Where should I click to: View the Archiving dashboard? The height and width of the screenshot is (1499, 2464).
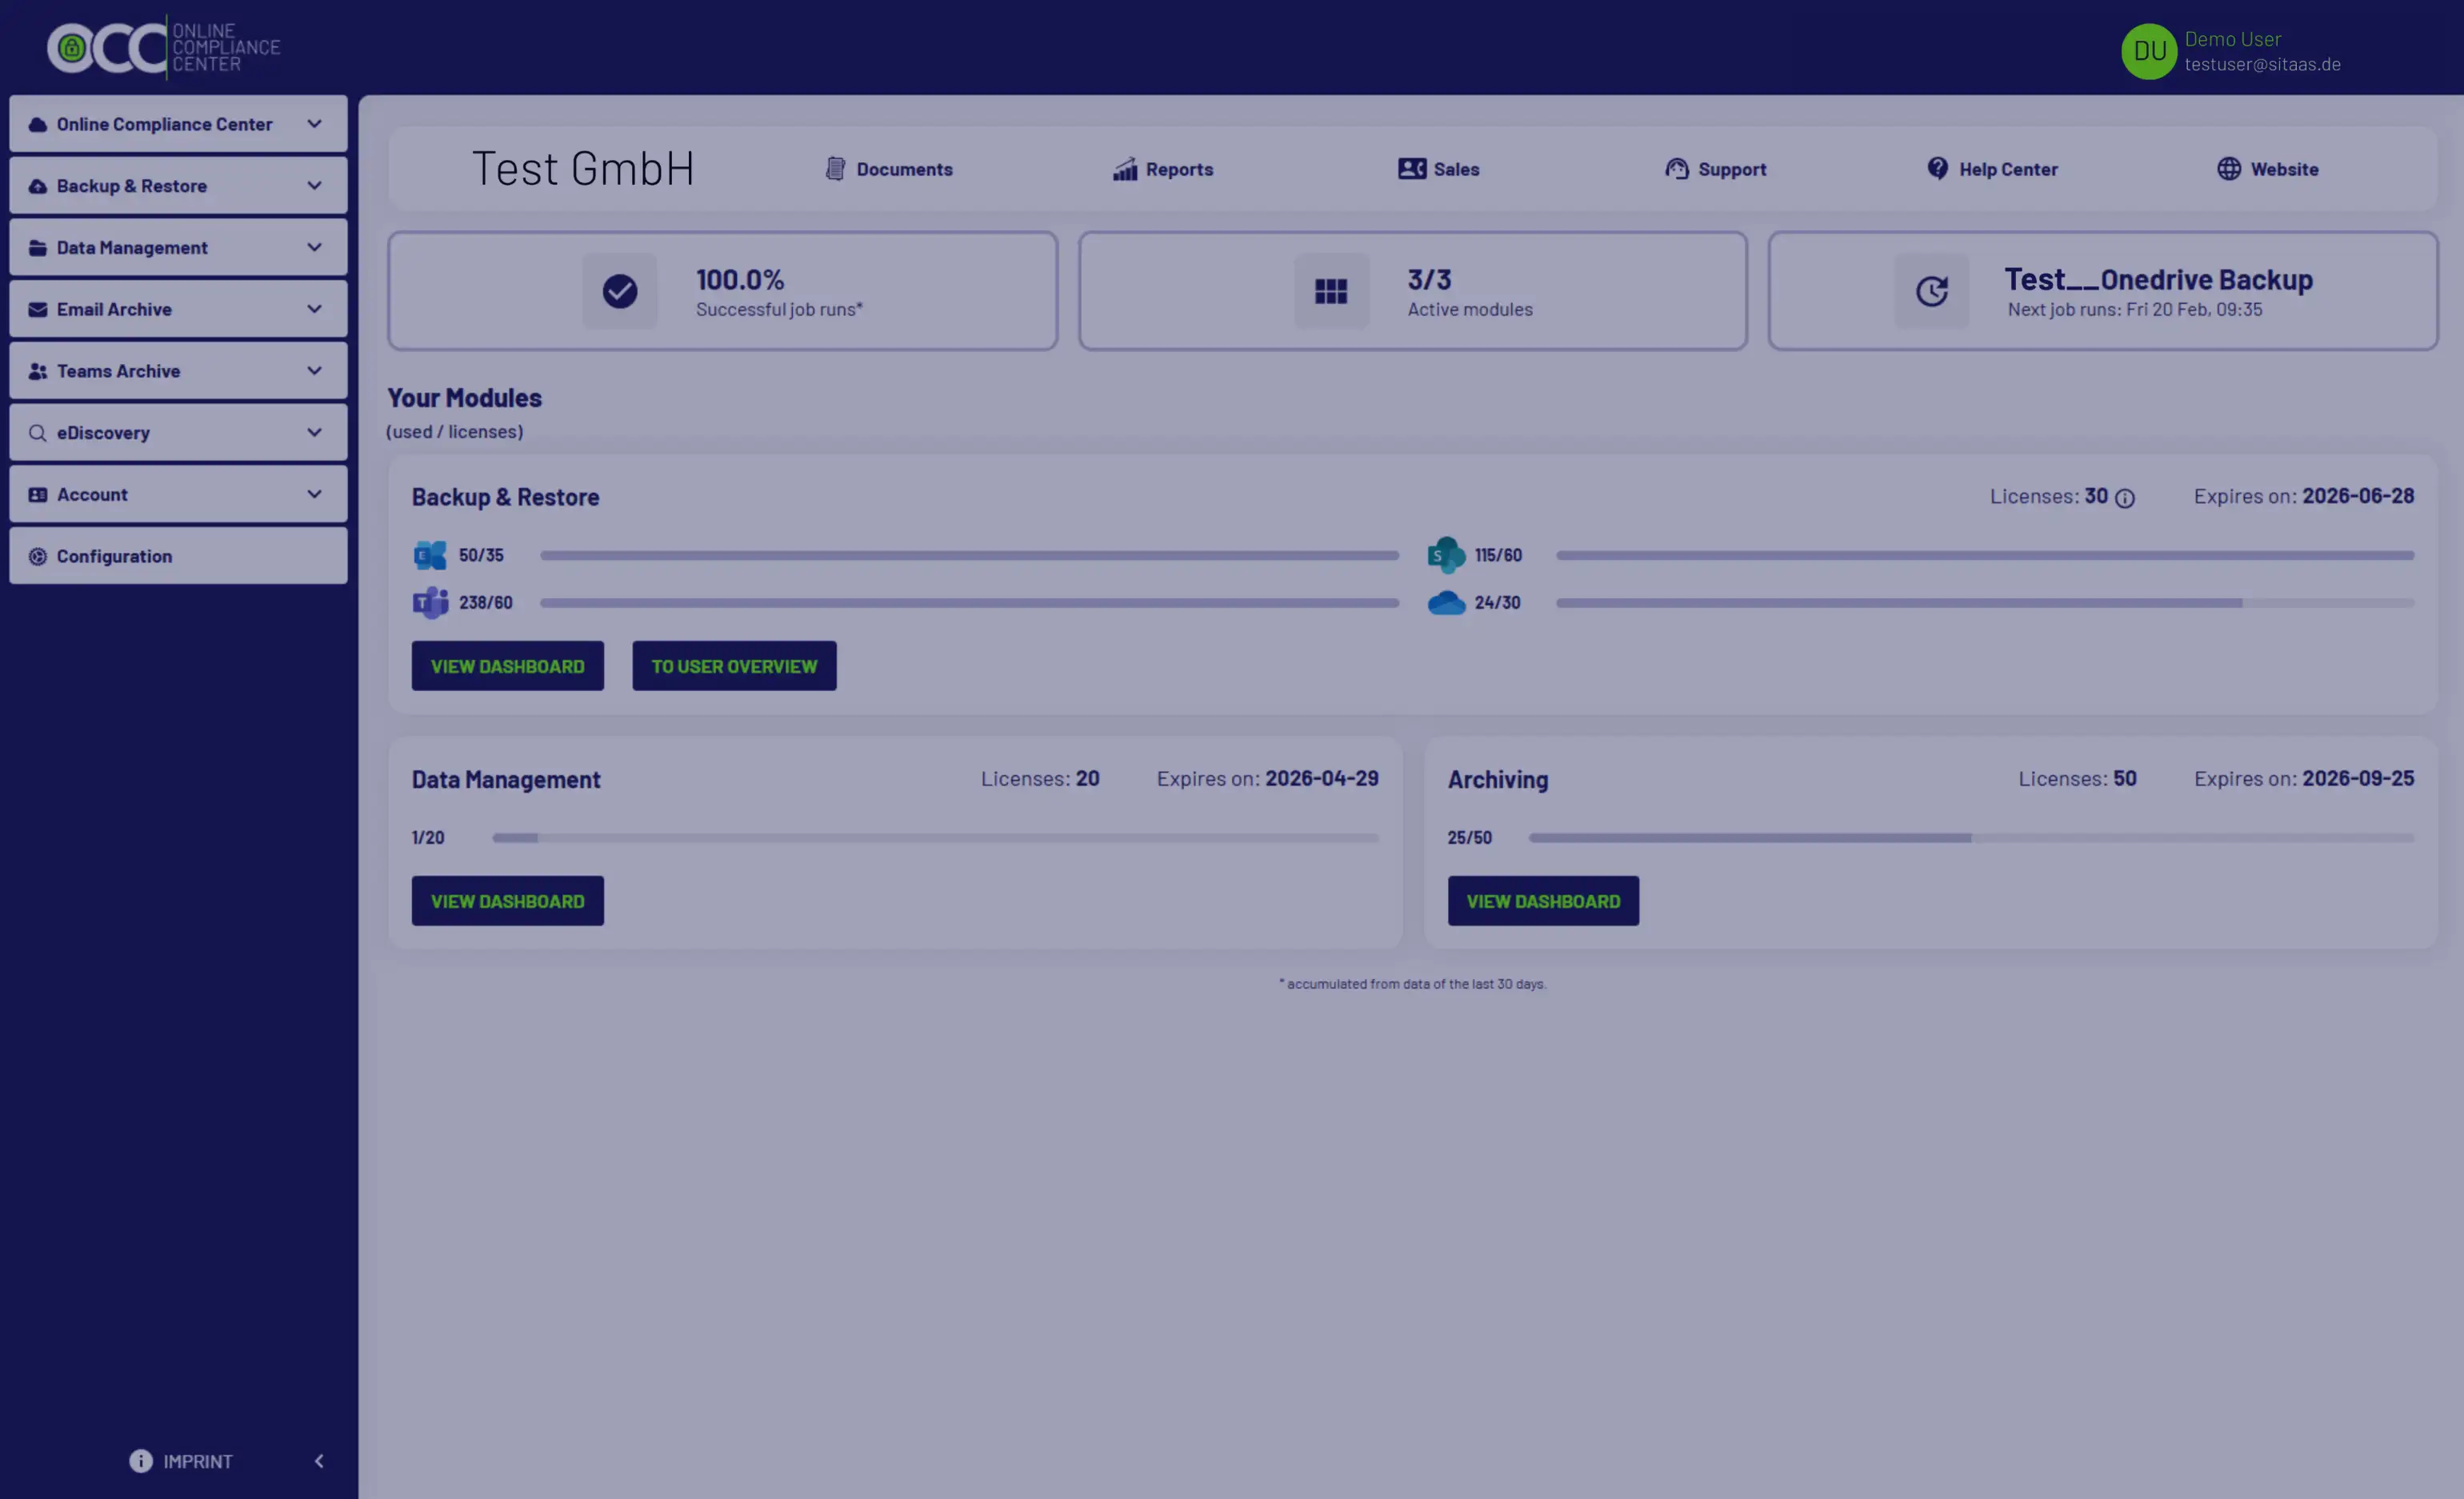coord(1543,901)
